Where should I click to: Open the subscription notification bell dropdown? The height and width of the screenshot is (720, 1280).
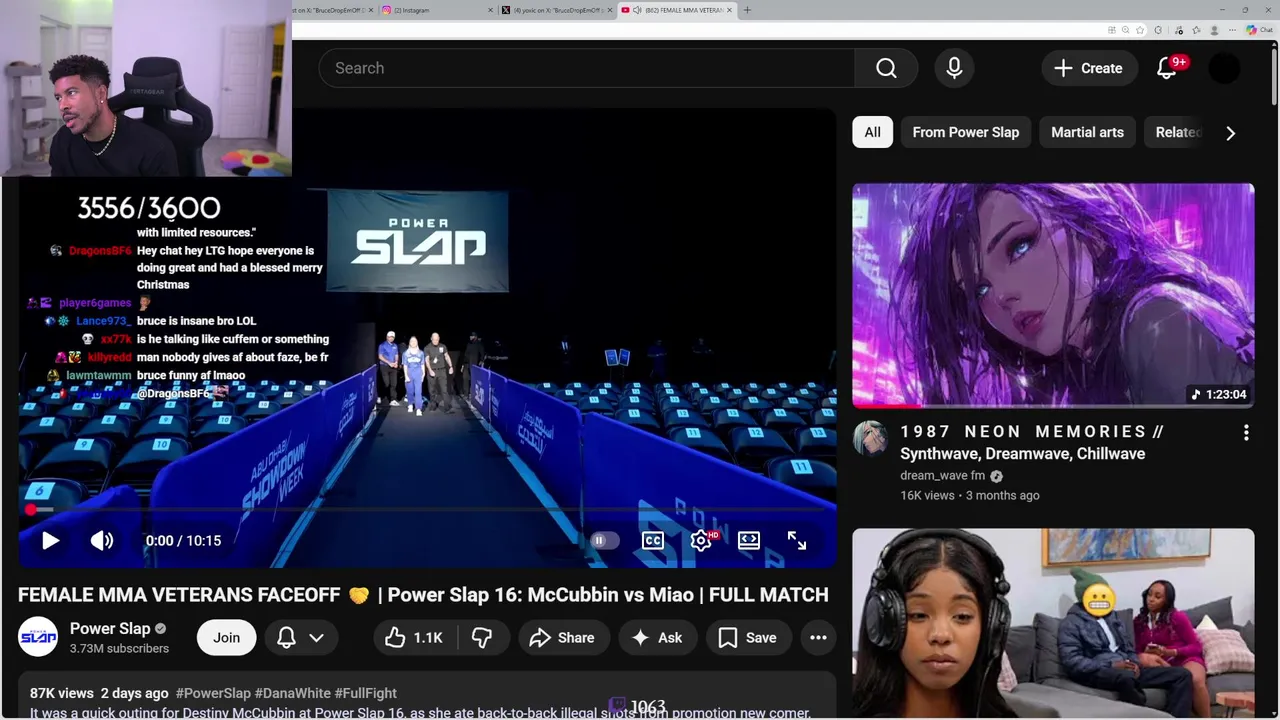click(301, 637)
